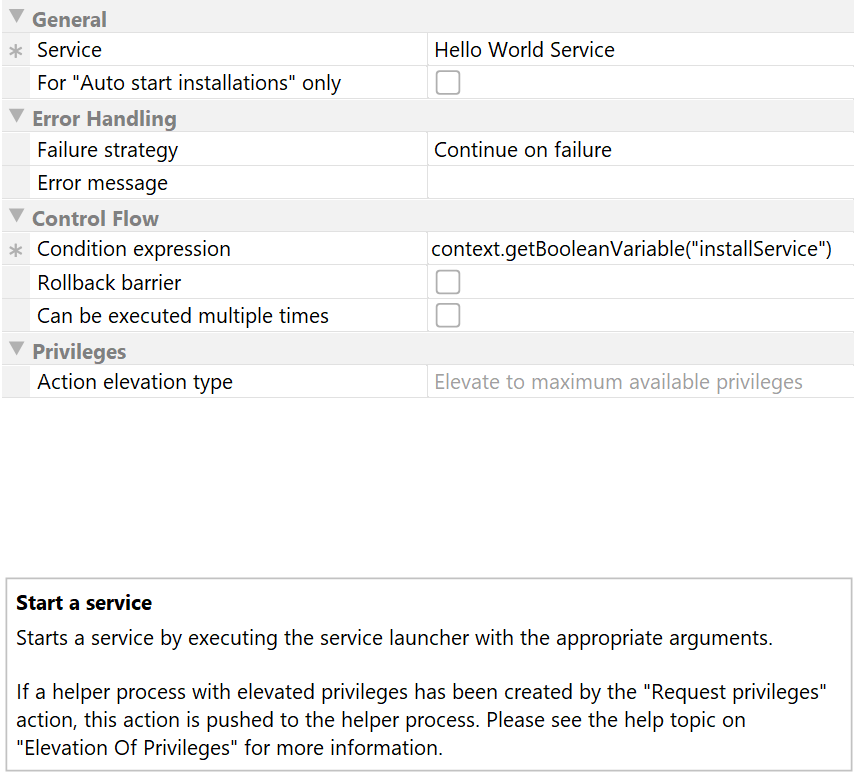The image size is (854, 775).
Task: Collapse the Control Flow section triangle
Action: click(x=16, y=217)
